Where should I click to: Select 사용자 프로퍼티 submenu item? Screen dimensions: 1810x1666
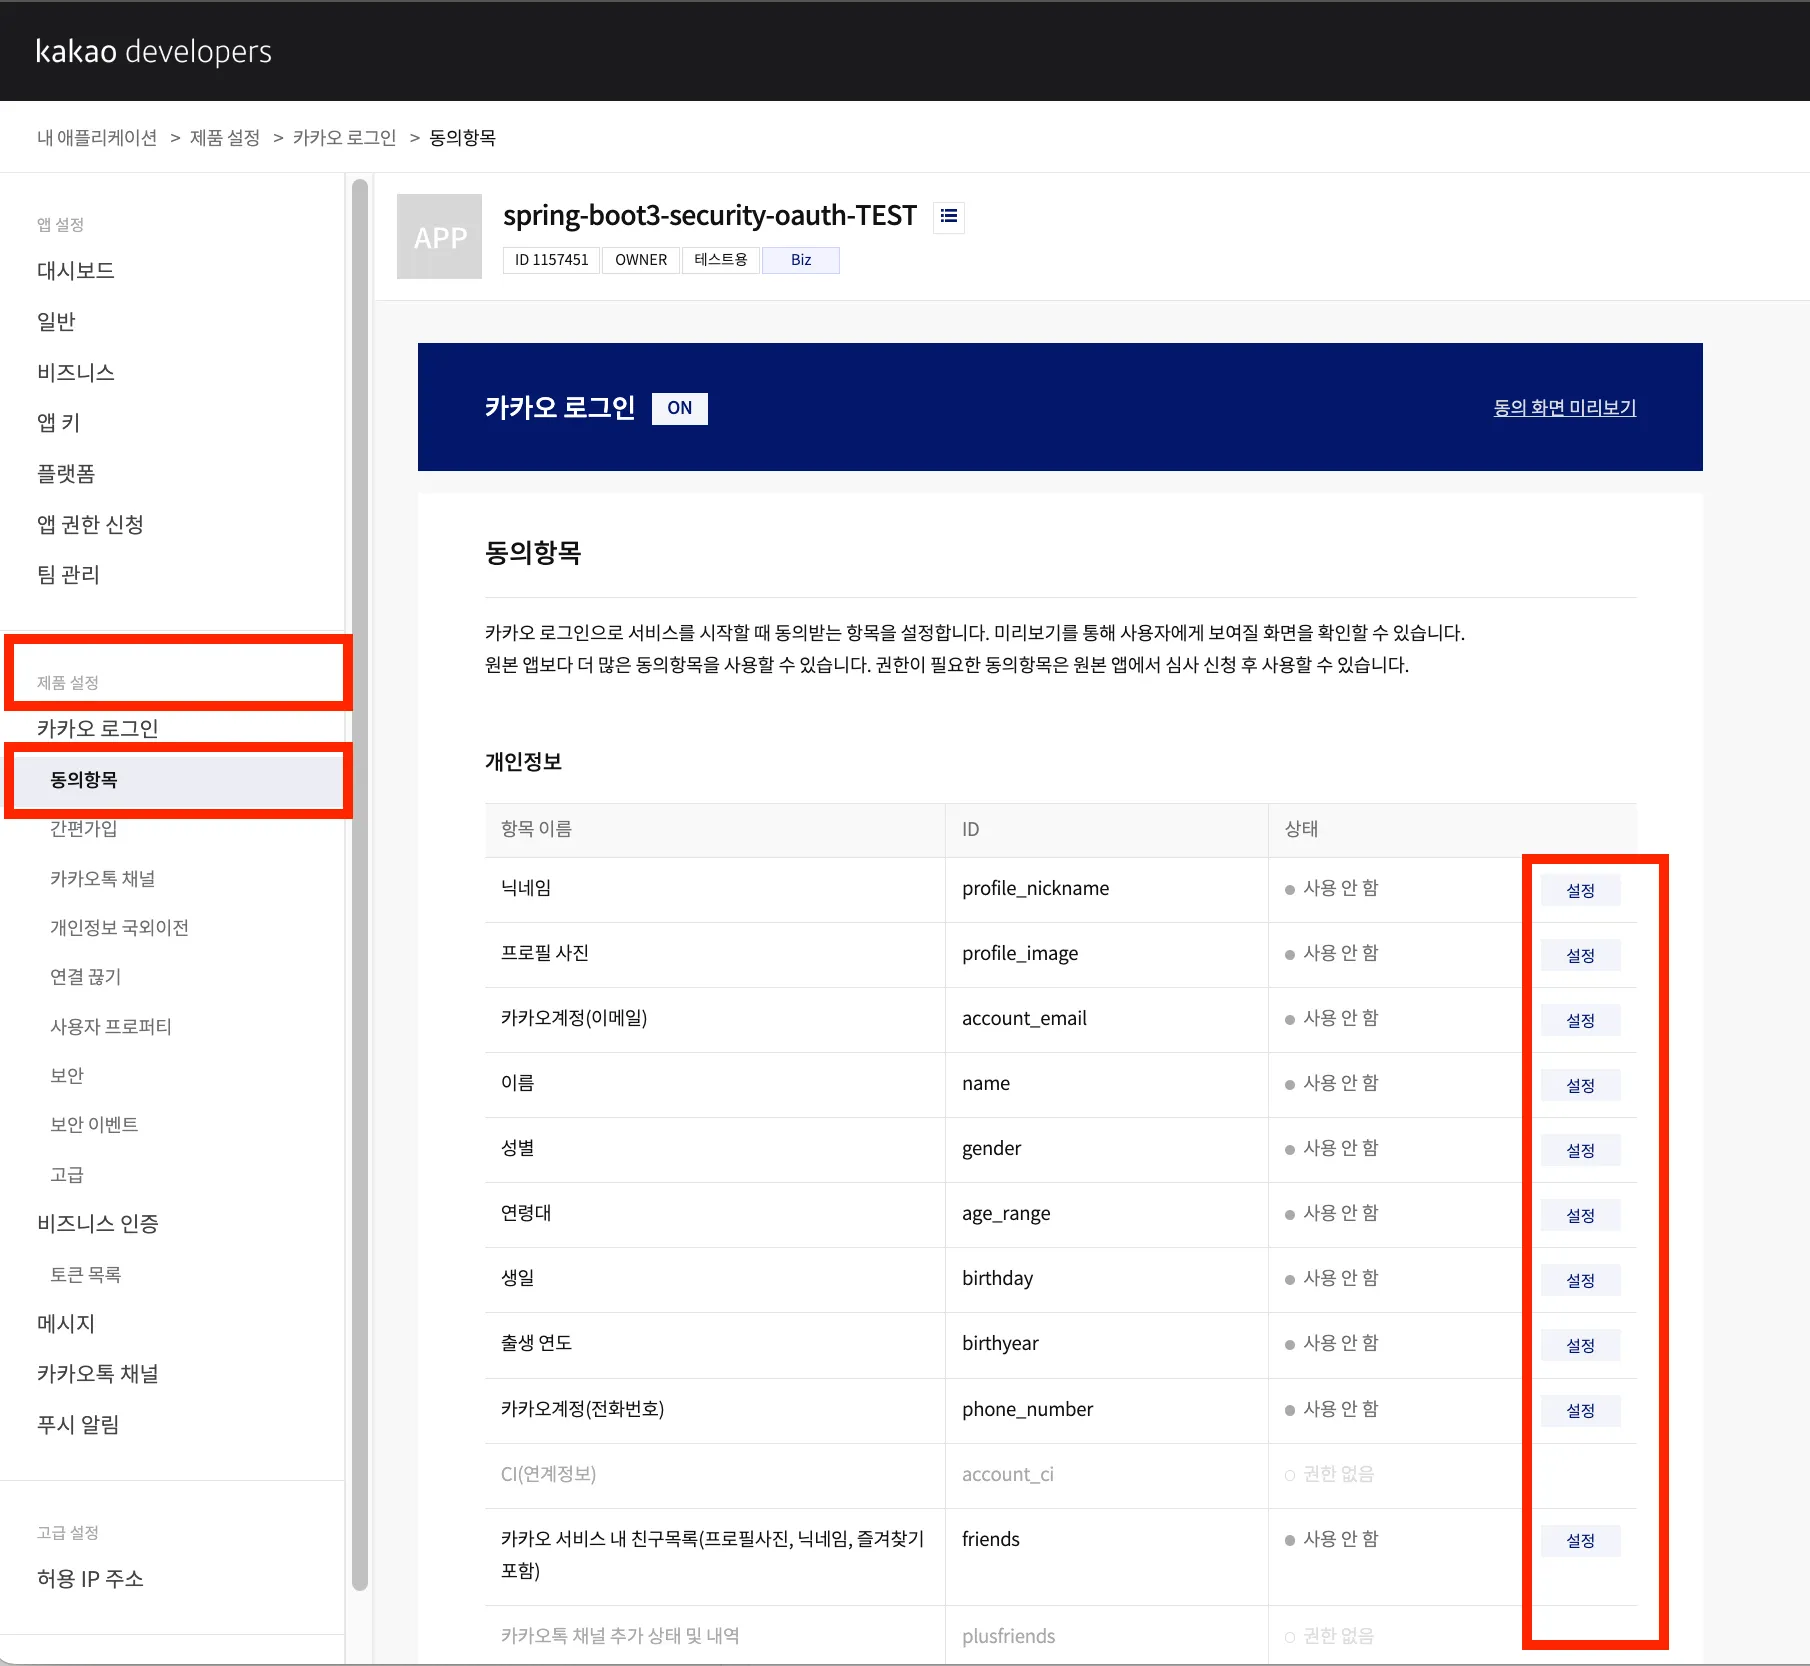pos(111,1027)
